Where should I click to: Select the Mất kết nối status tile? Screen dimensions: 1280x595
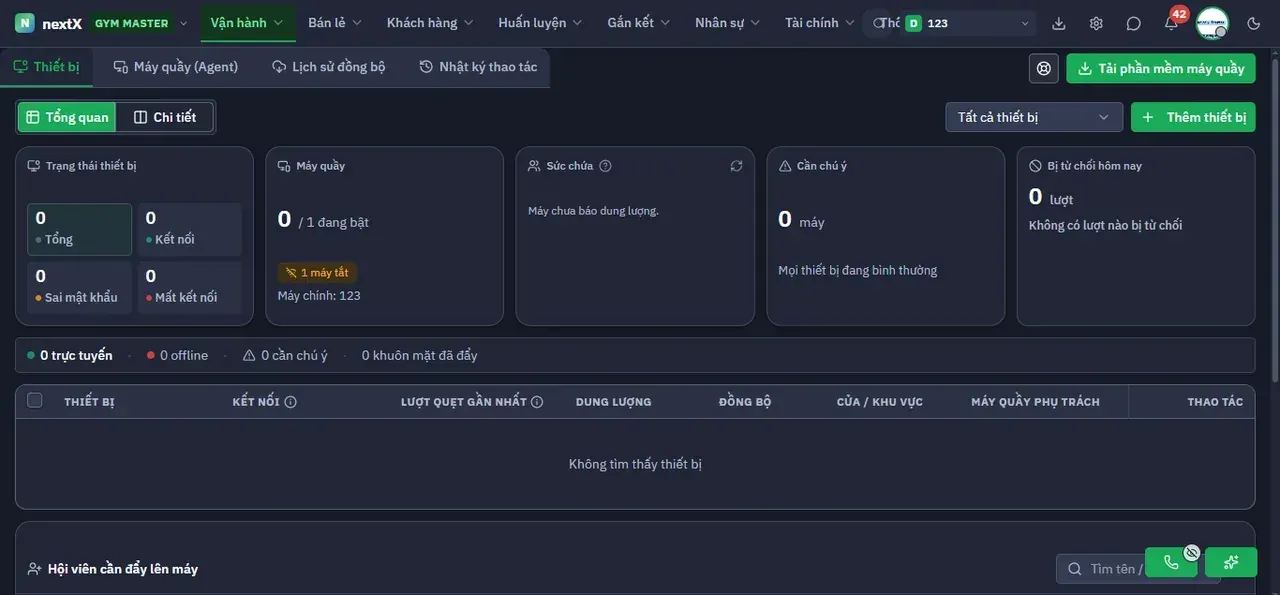click(189, 287)
